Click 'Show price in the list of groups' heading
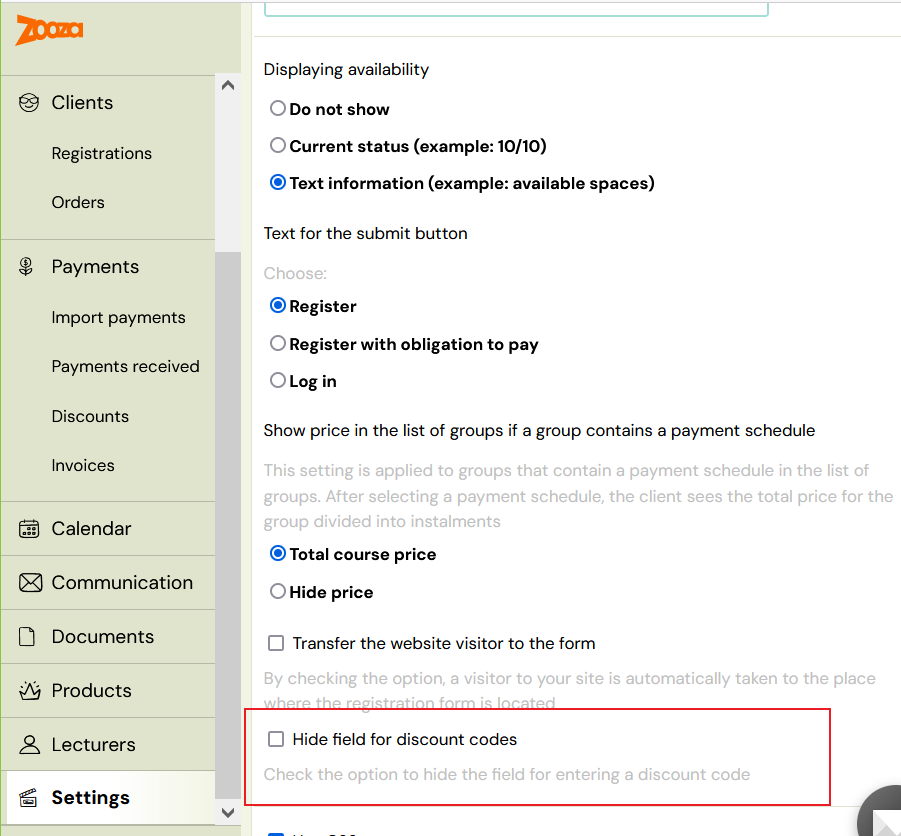The width and height of the screenshot is (901, 836). (x=539, y=431)
